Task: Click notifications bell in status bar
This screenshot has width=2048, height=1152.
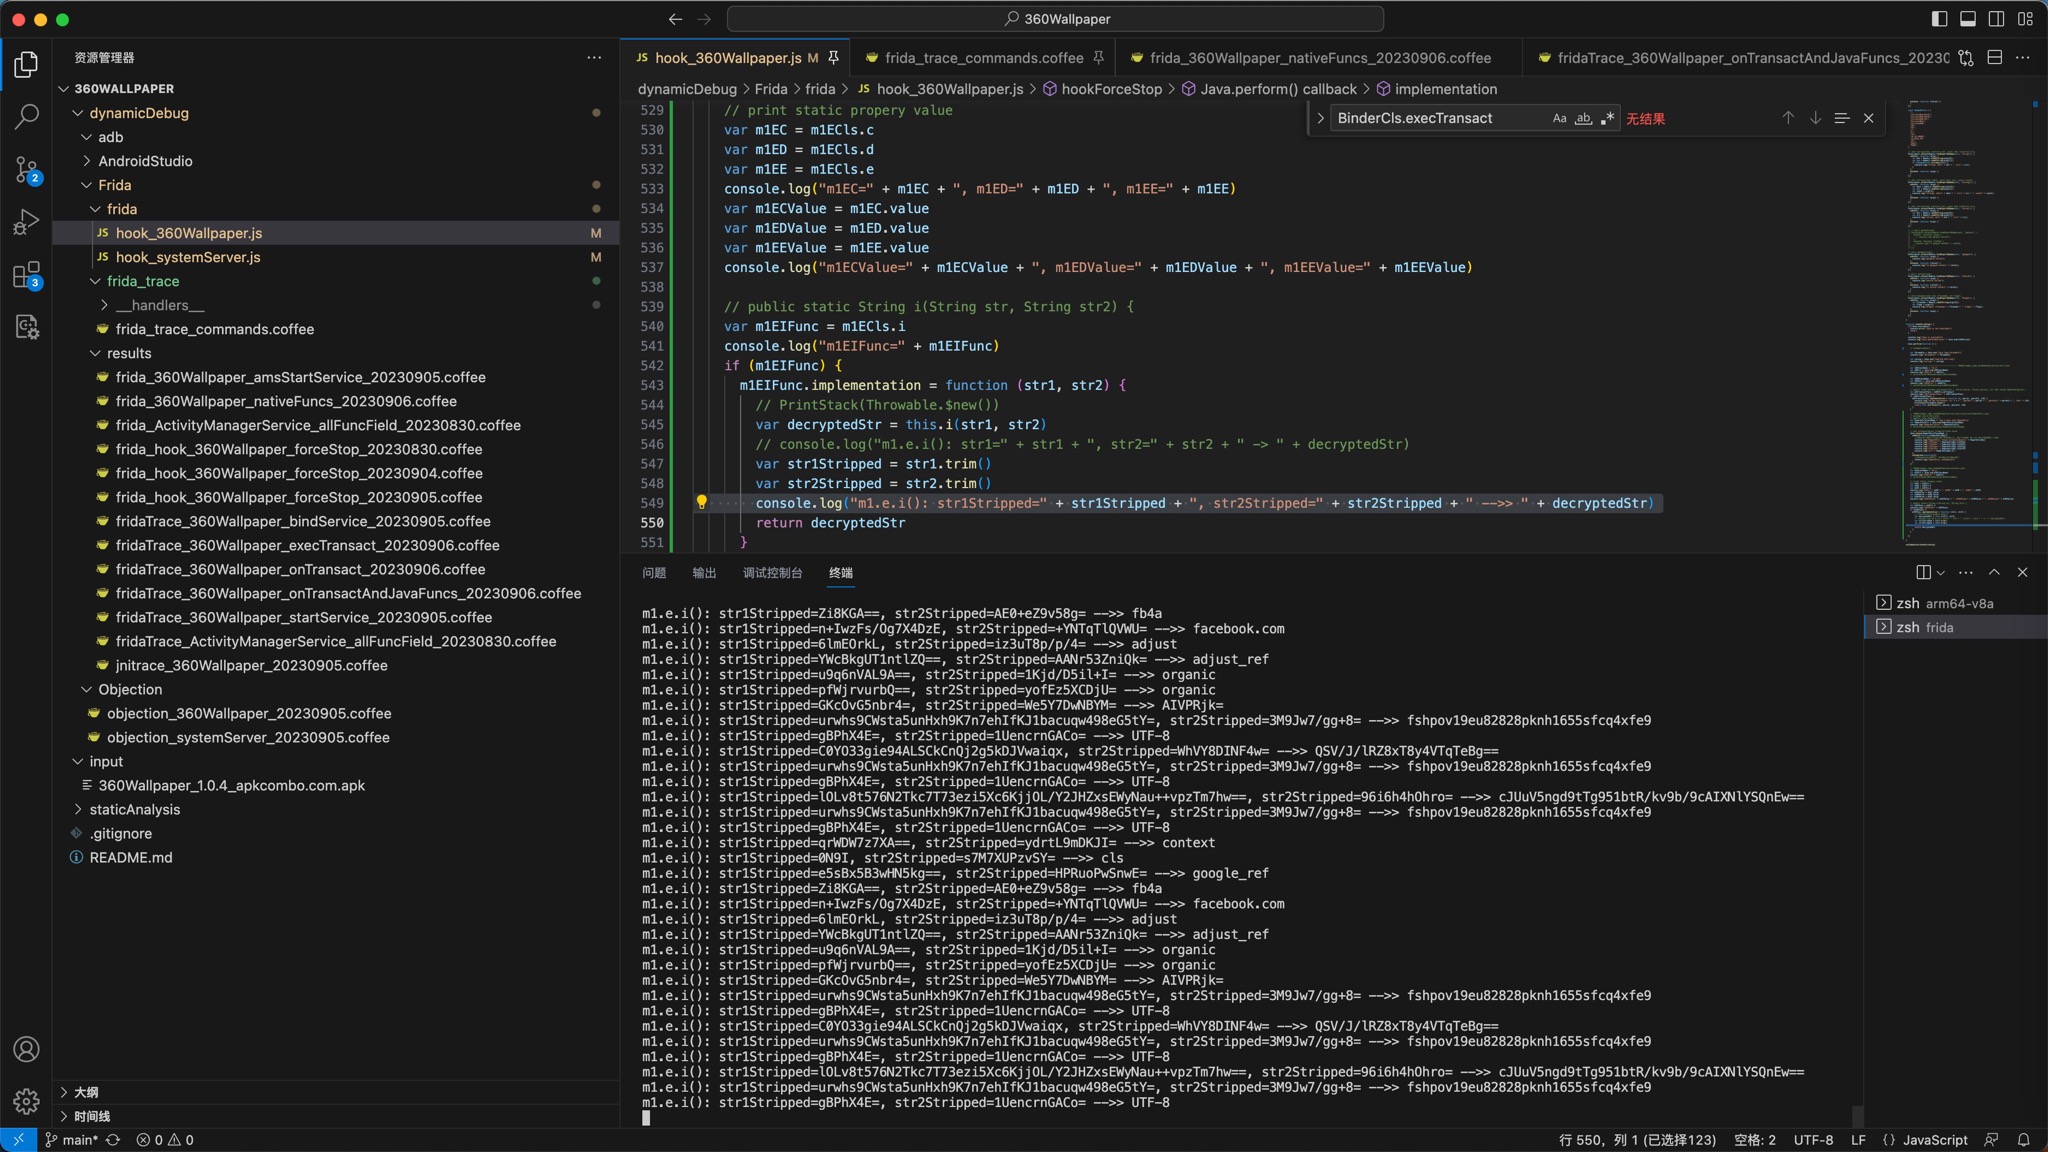Action: pos(2023,1140)
